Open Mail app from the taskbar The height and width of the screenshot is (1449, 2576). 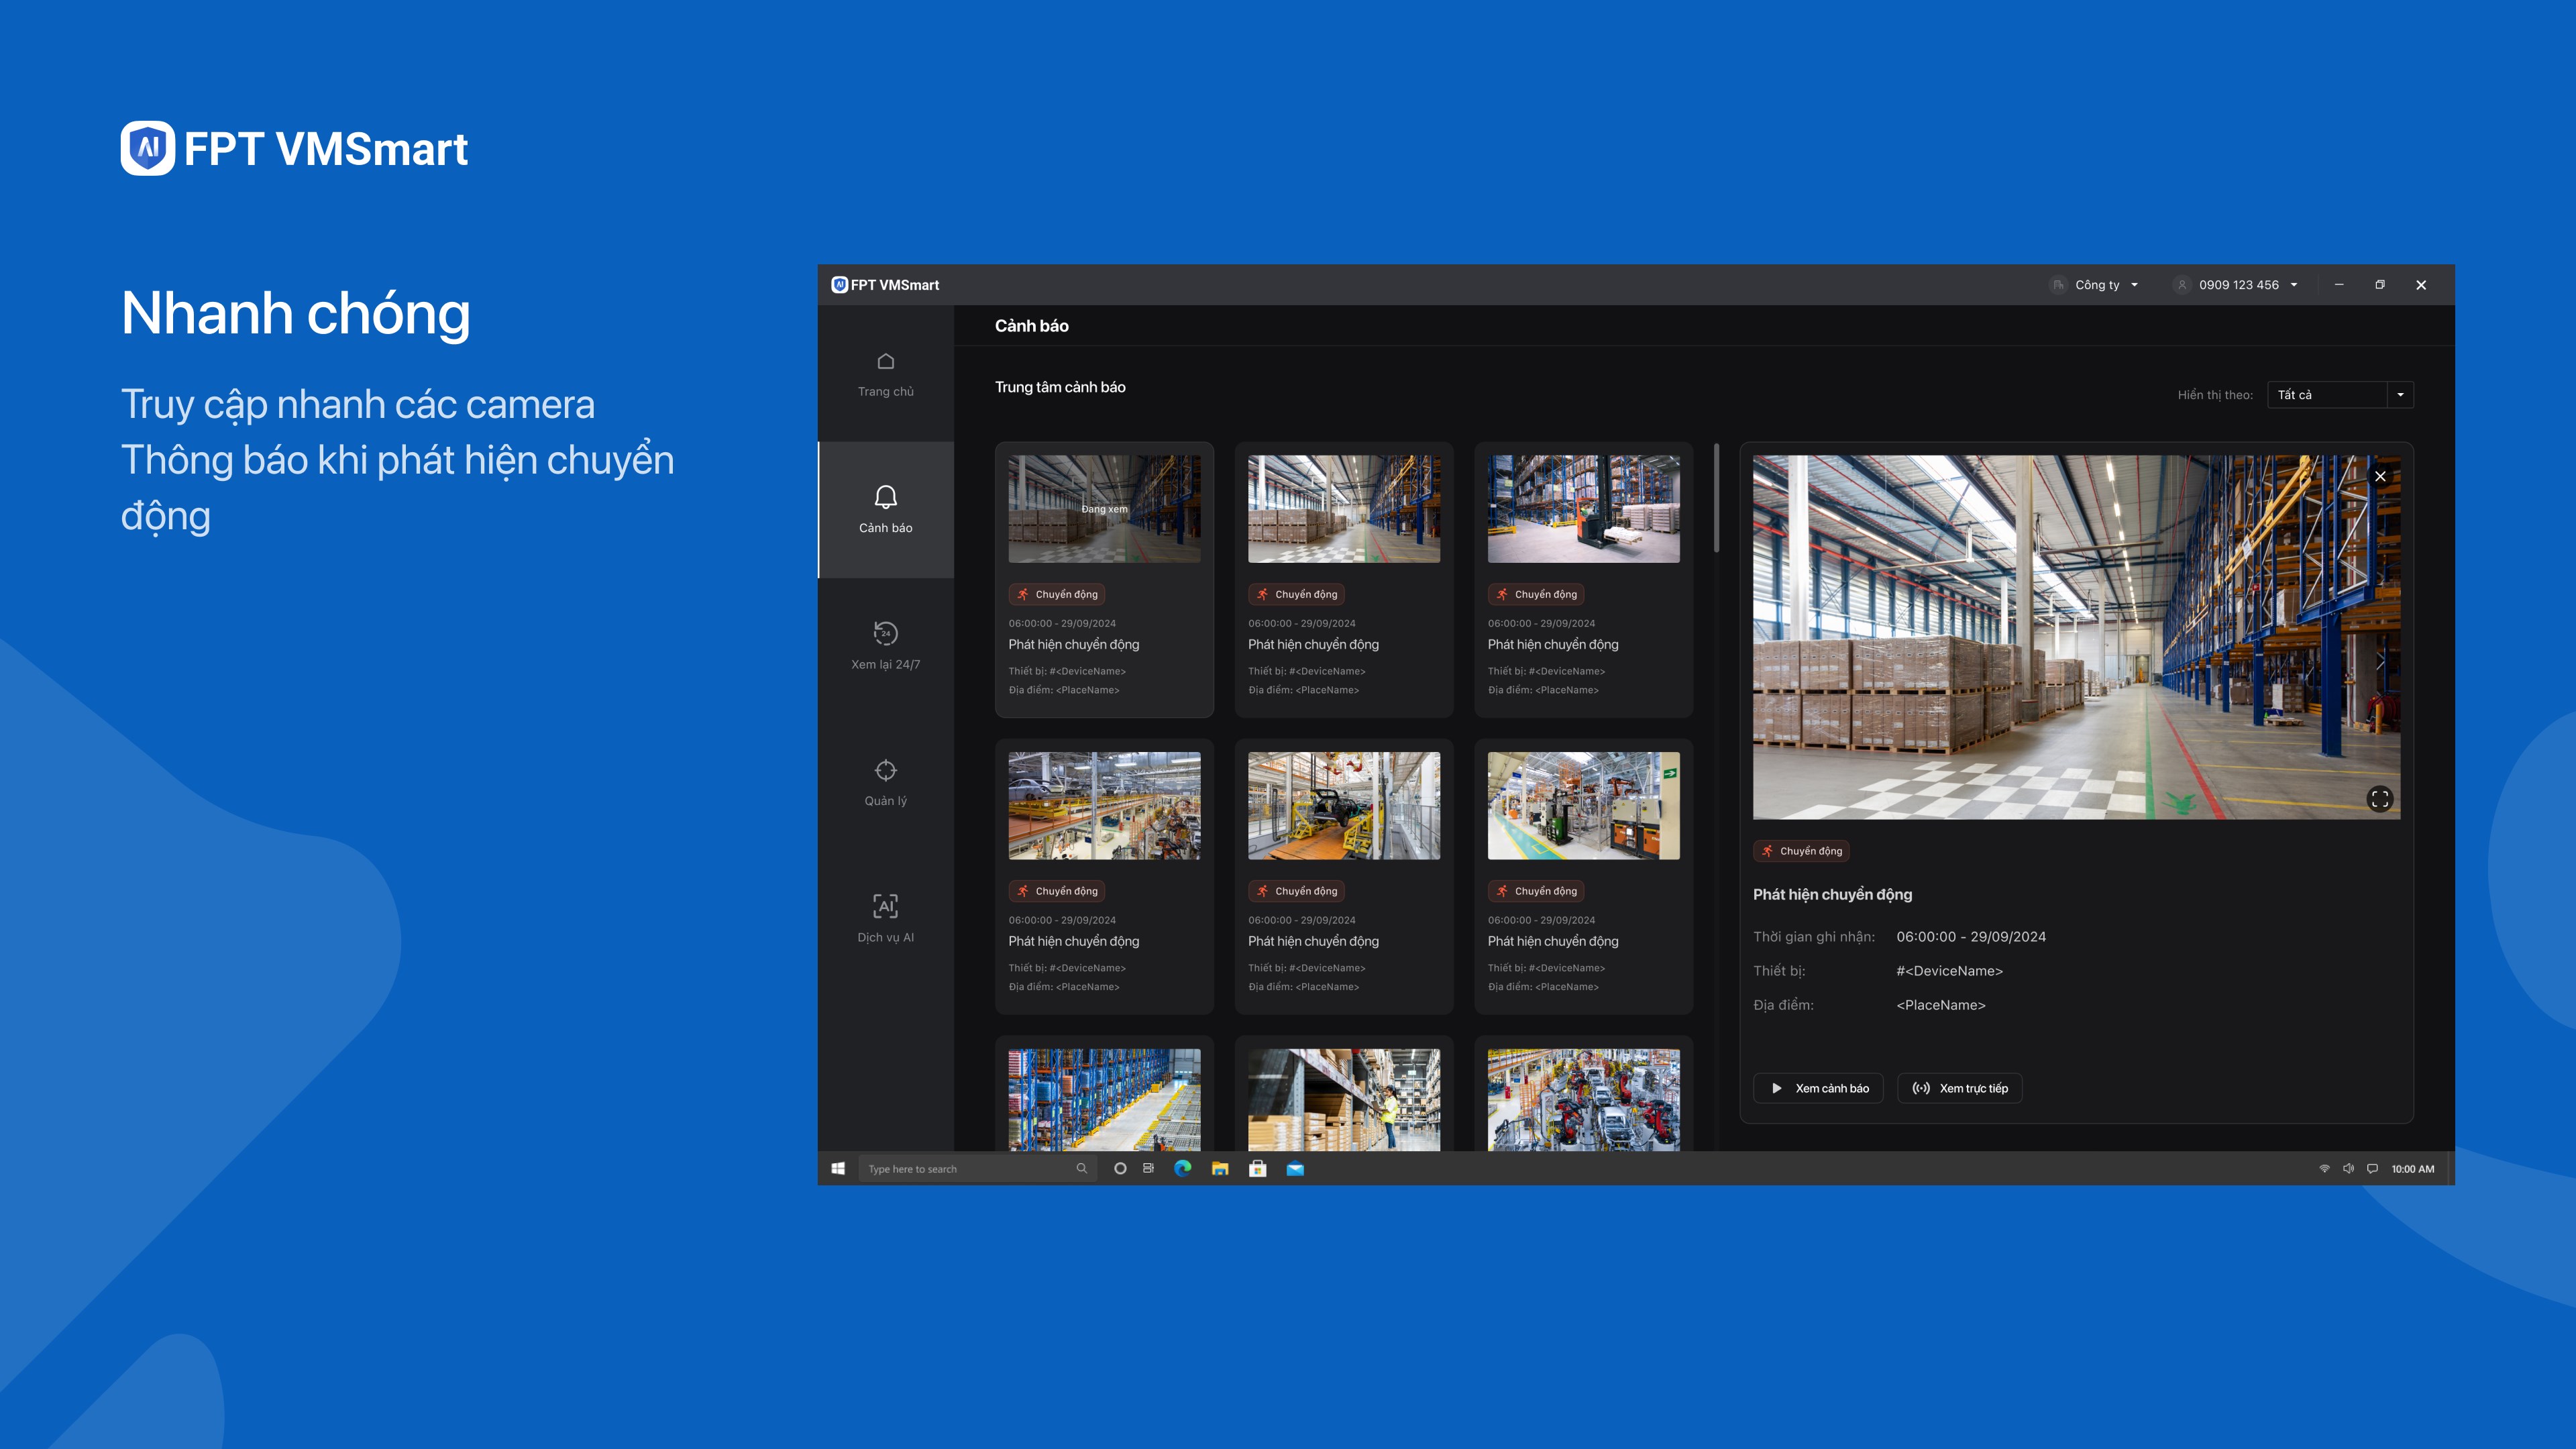(1295, 1168)
